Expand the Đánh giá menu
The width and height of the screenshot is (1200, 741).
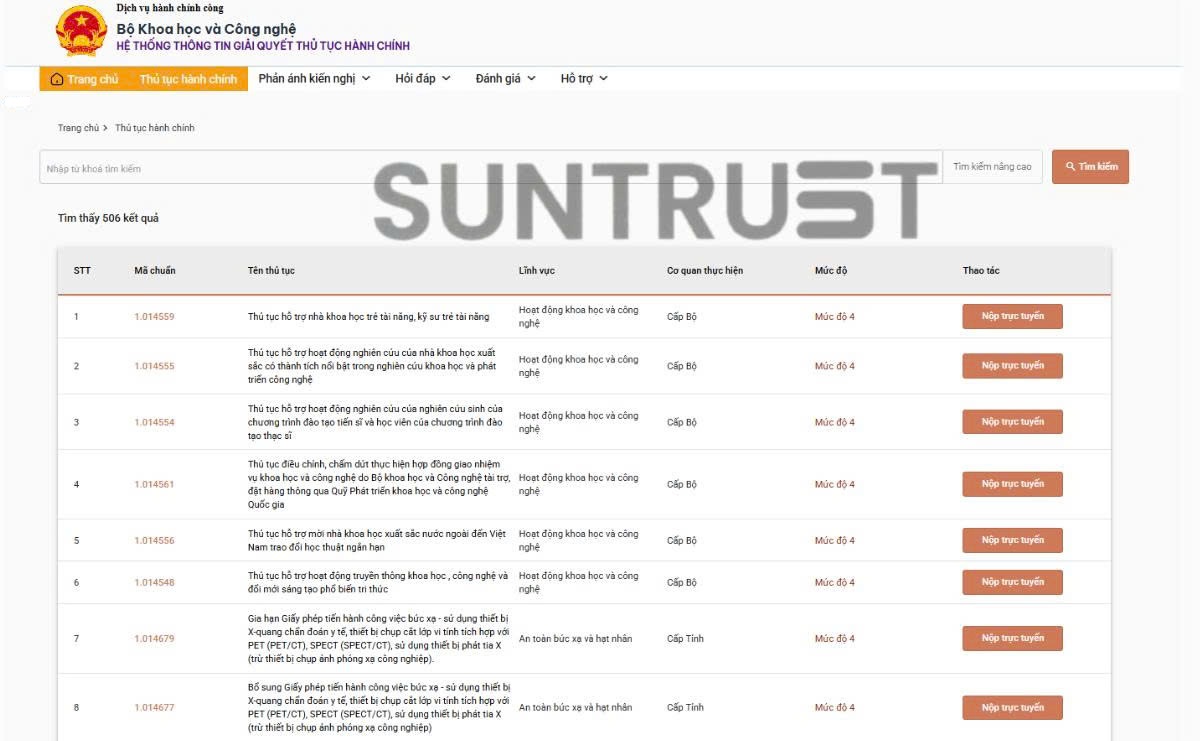click(505, 79)
